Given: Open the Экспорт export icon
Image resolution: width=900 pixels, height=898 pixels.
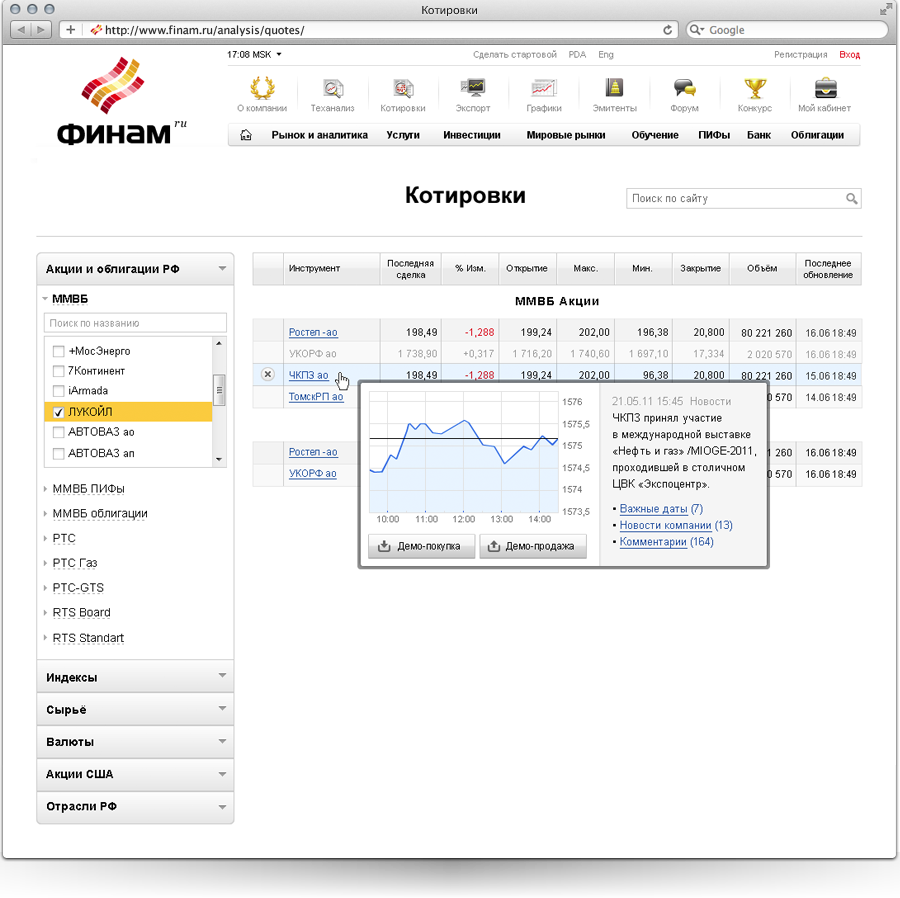Looking at the screenshot, I should pyautogui.click(x=472, y=89).
